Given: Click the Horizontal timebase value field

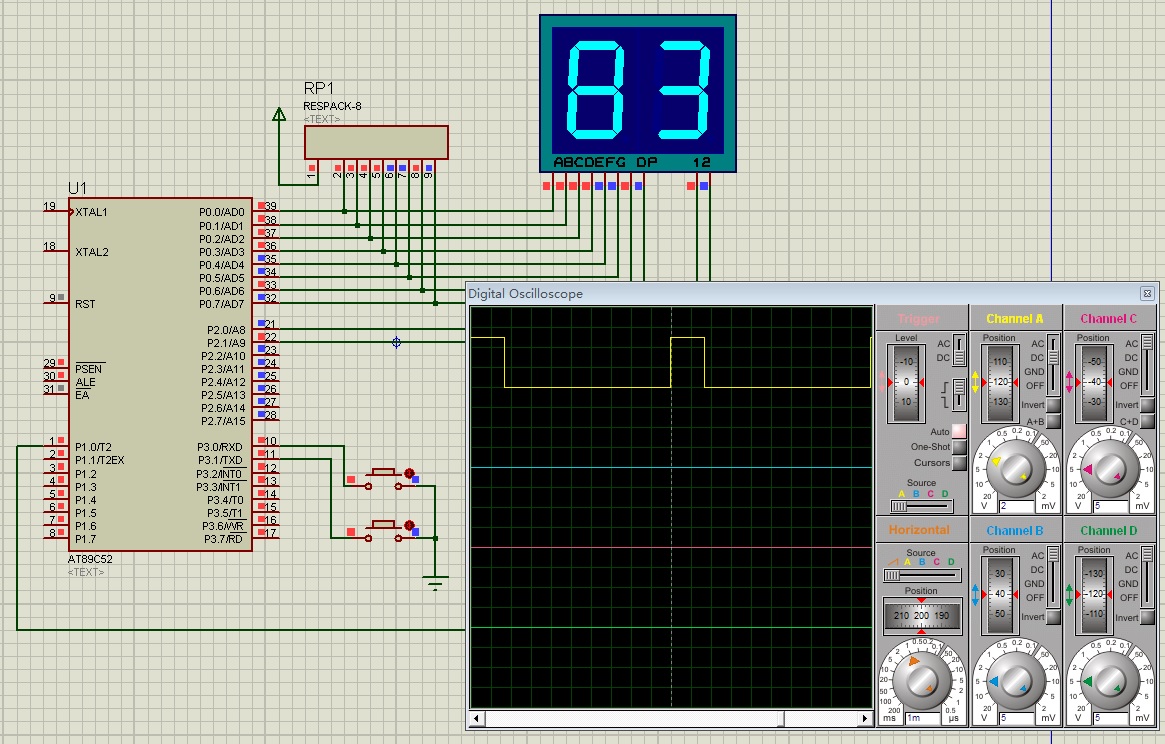Looking at the screenshot, I should coord(922,718).
